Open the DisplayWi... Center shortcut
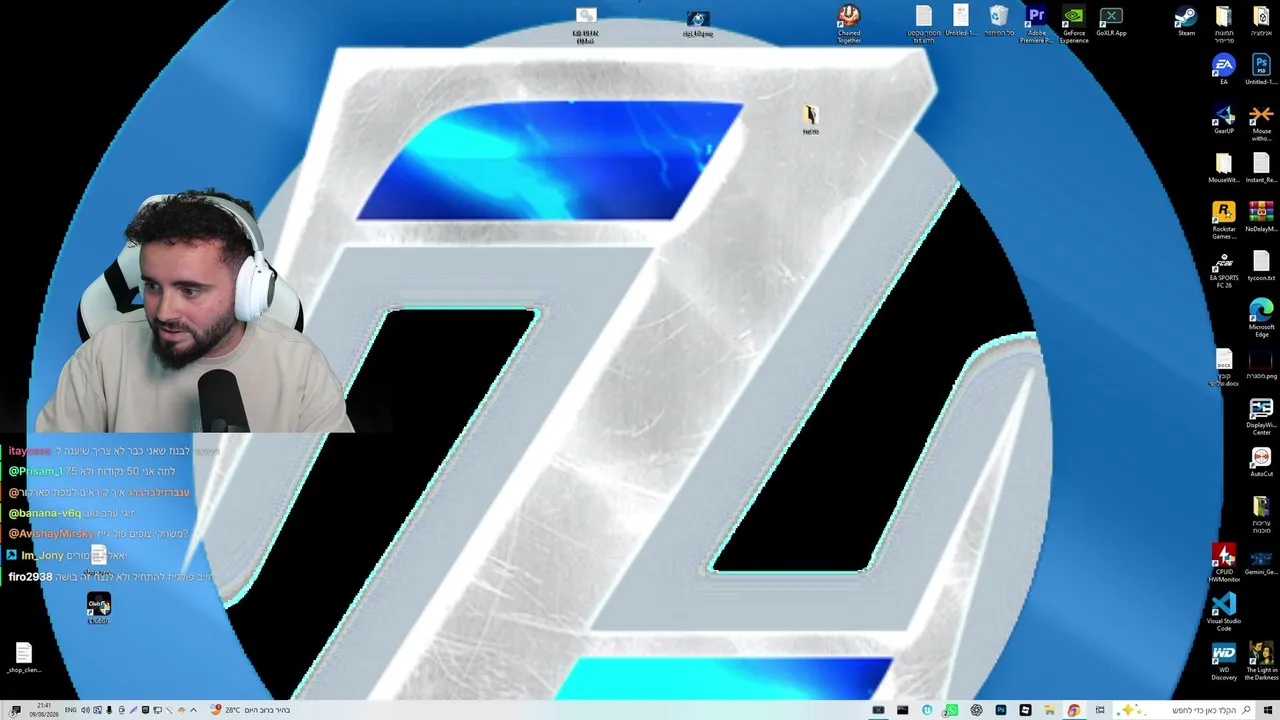Viewport: 1280px width, 720px height. tap(1261, 417)
